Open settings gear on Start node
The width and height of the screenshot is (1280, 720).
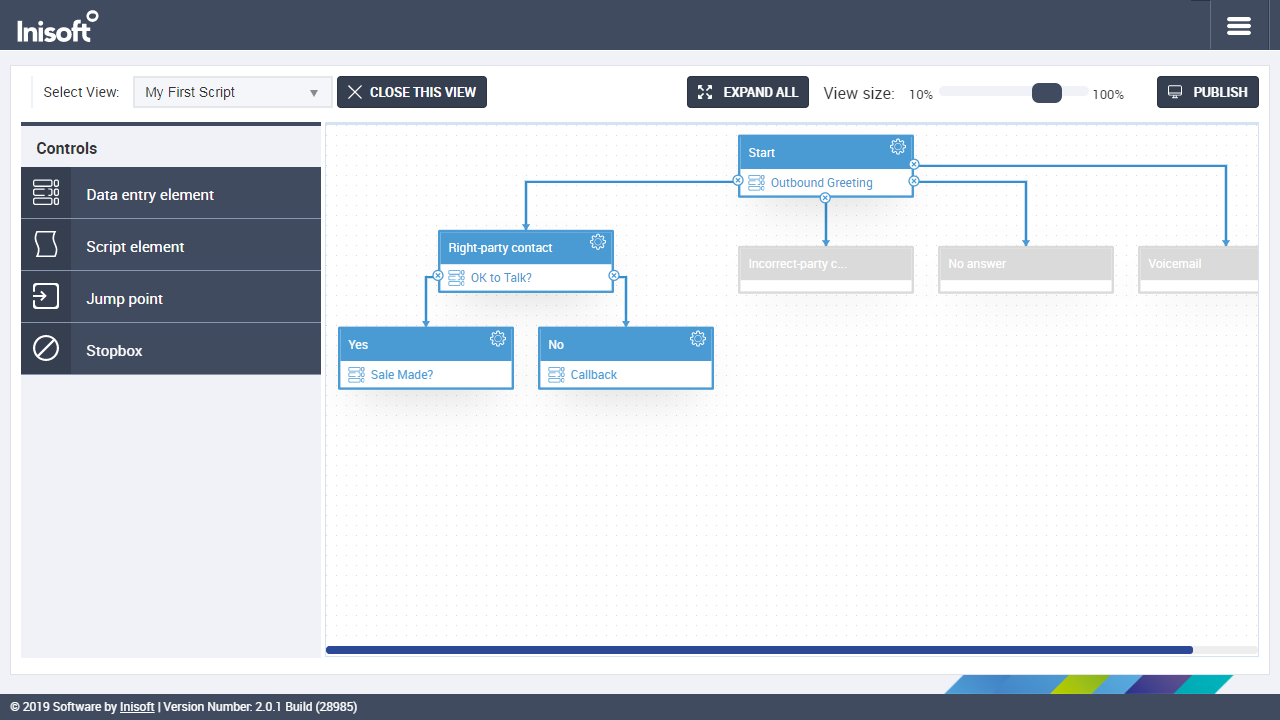(898, 147)
